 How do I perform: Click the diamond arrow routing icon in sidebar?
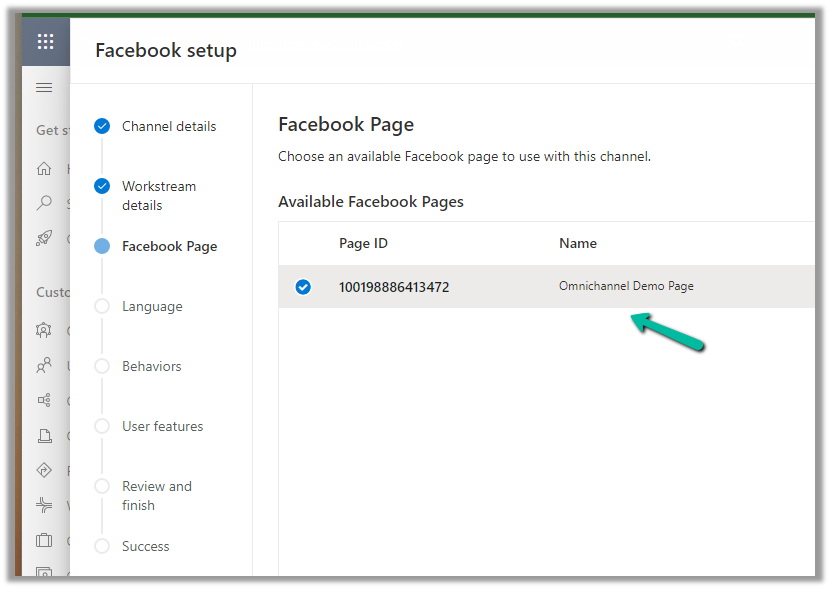[44, 470]
